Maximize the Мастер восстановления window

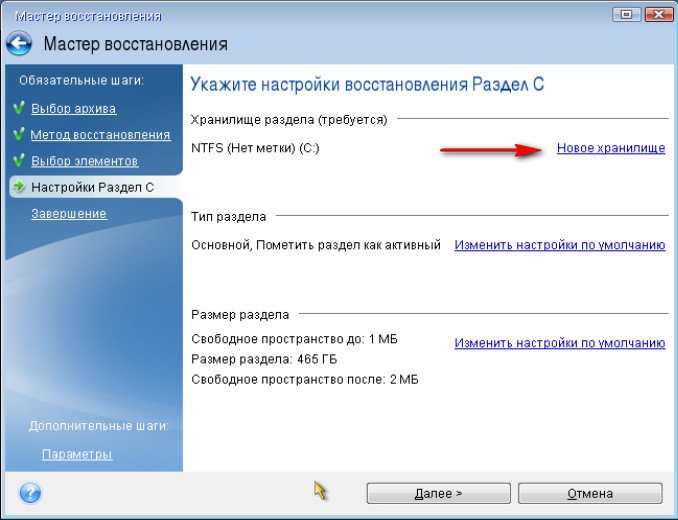click(x=626, y=15)
